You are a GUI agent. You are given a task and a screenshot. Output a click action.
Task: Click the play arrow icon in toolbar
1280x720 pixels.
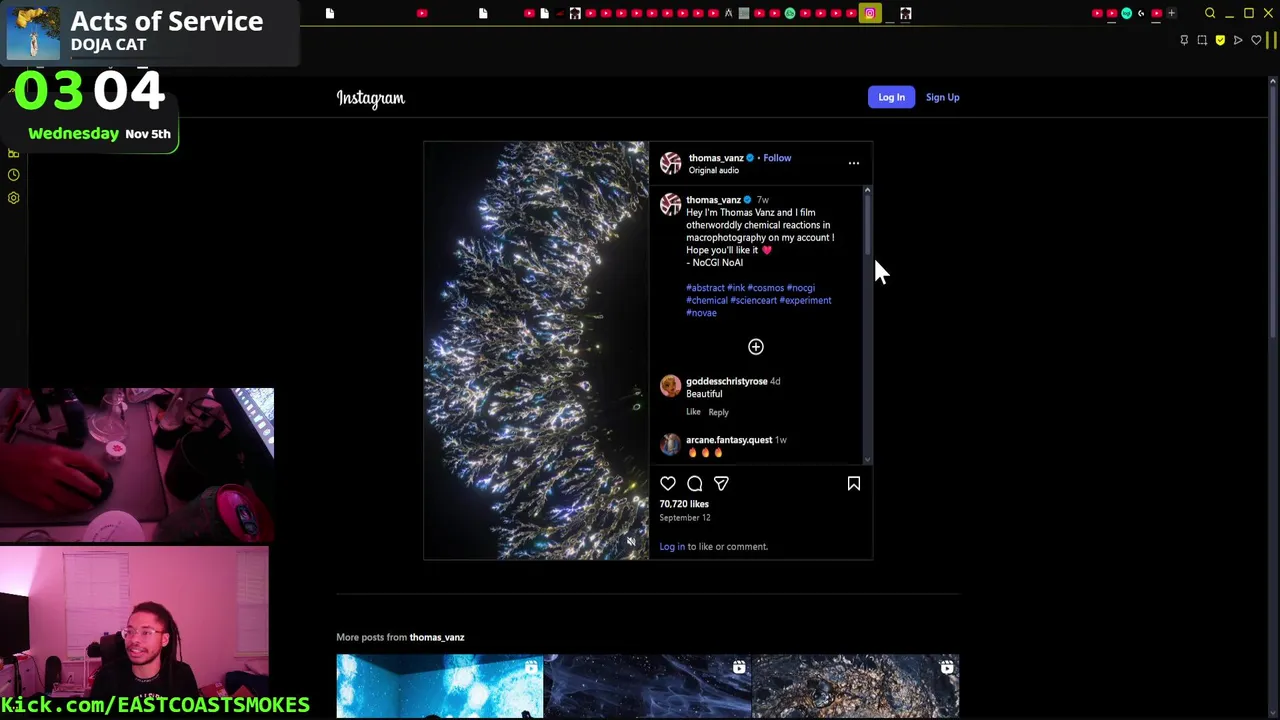(1238, 40)
